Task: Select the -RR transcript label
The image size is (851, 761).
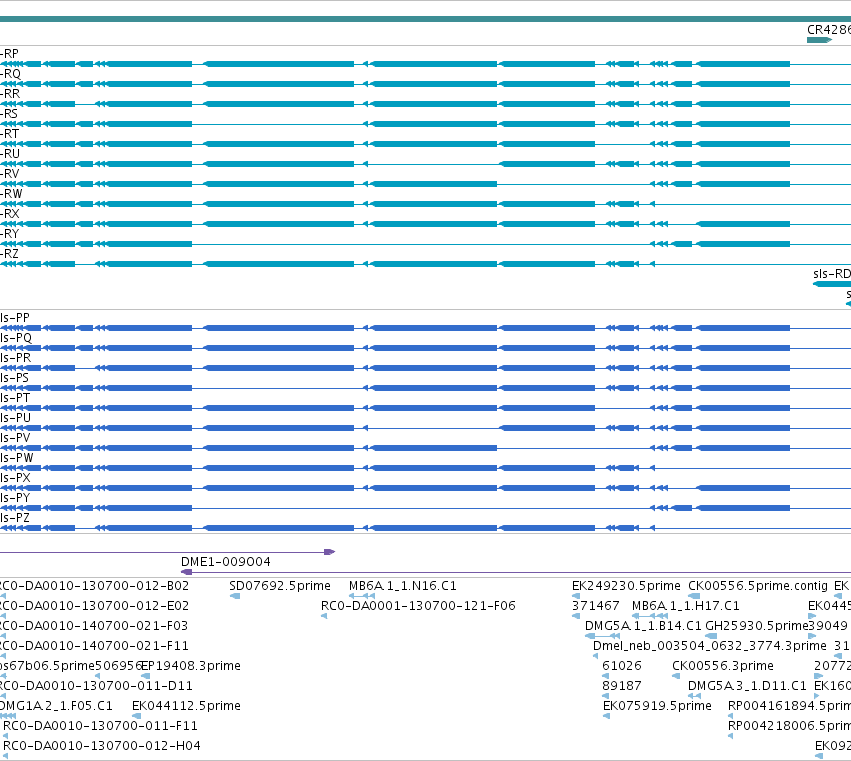Action: 10,94
